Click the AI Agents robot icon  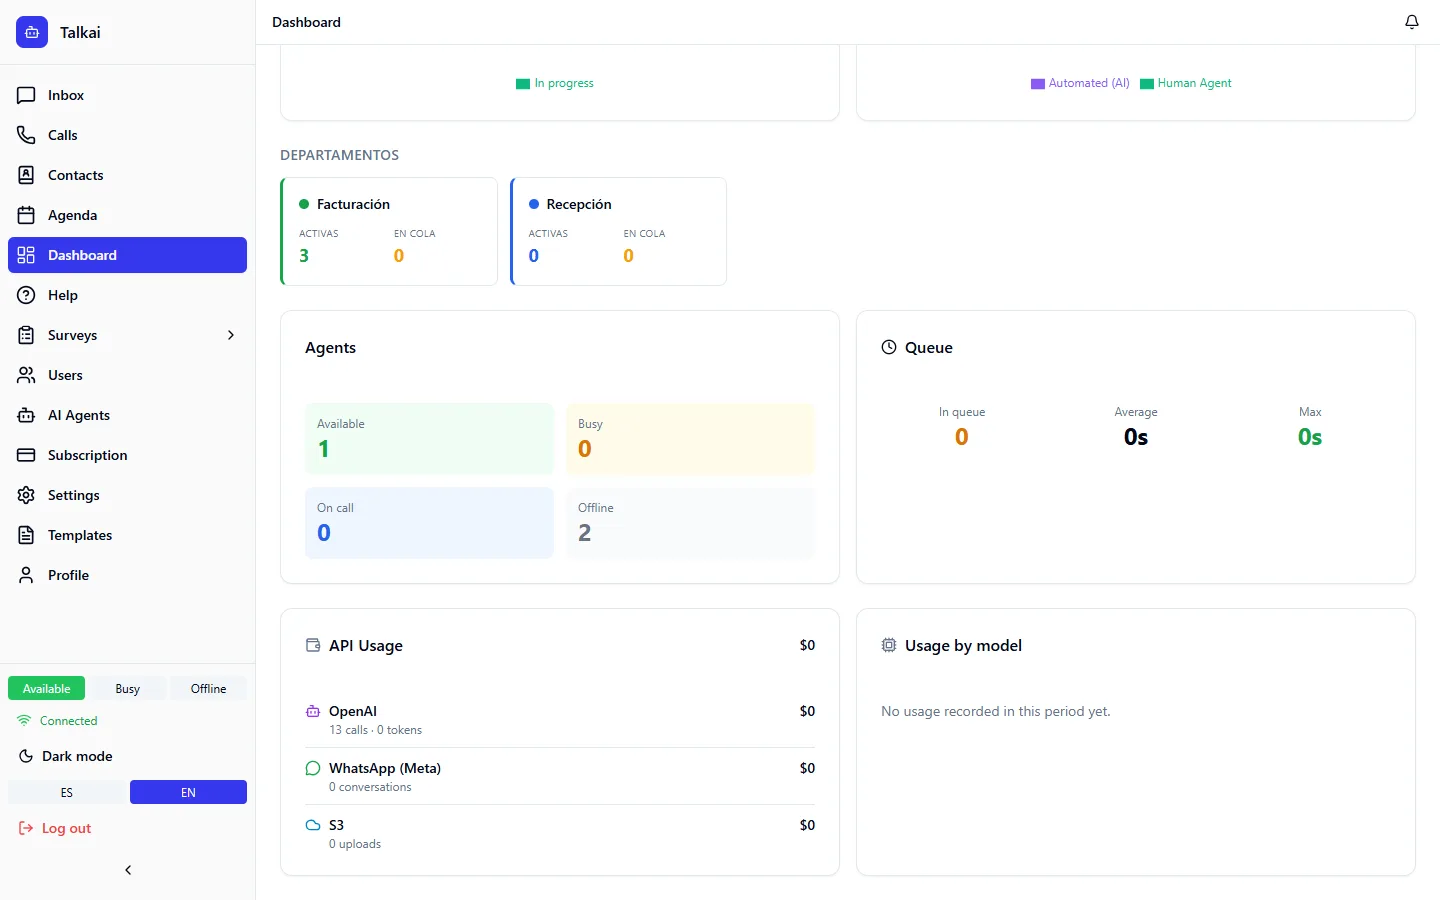tap(26, 415)
